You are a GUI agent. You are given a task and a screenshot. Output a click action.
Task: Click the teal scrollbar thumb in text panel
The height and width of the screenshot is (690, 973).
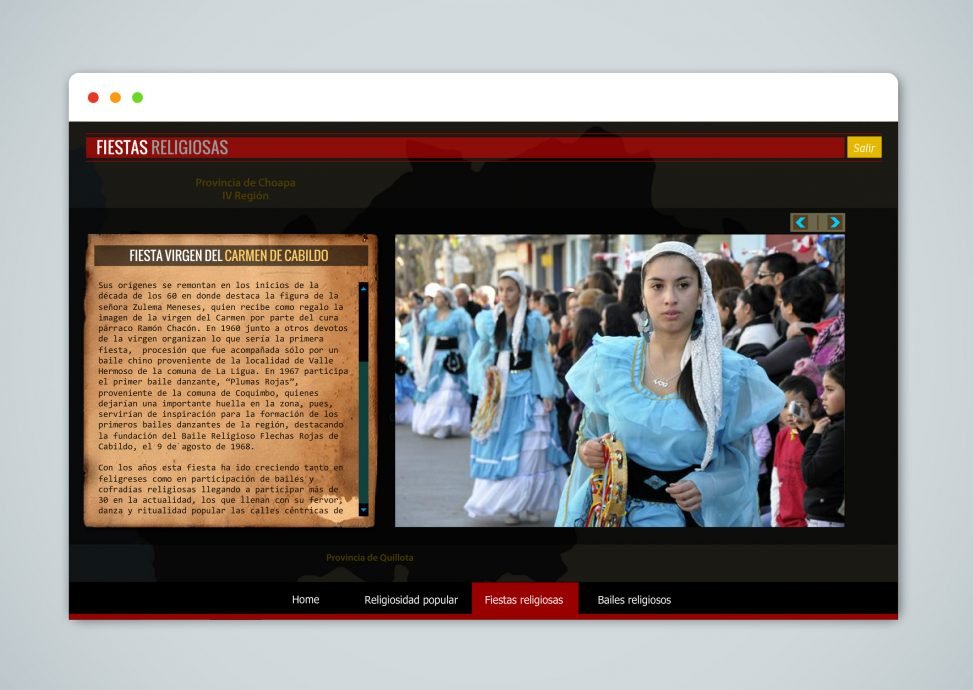click(363, 430)
